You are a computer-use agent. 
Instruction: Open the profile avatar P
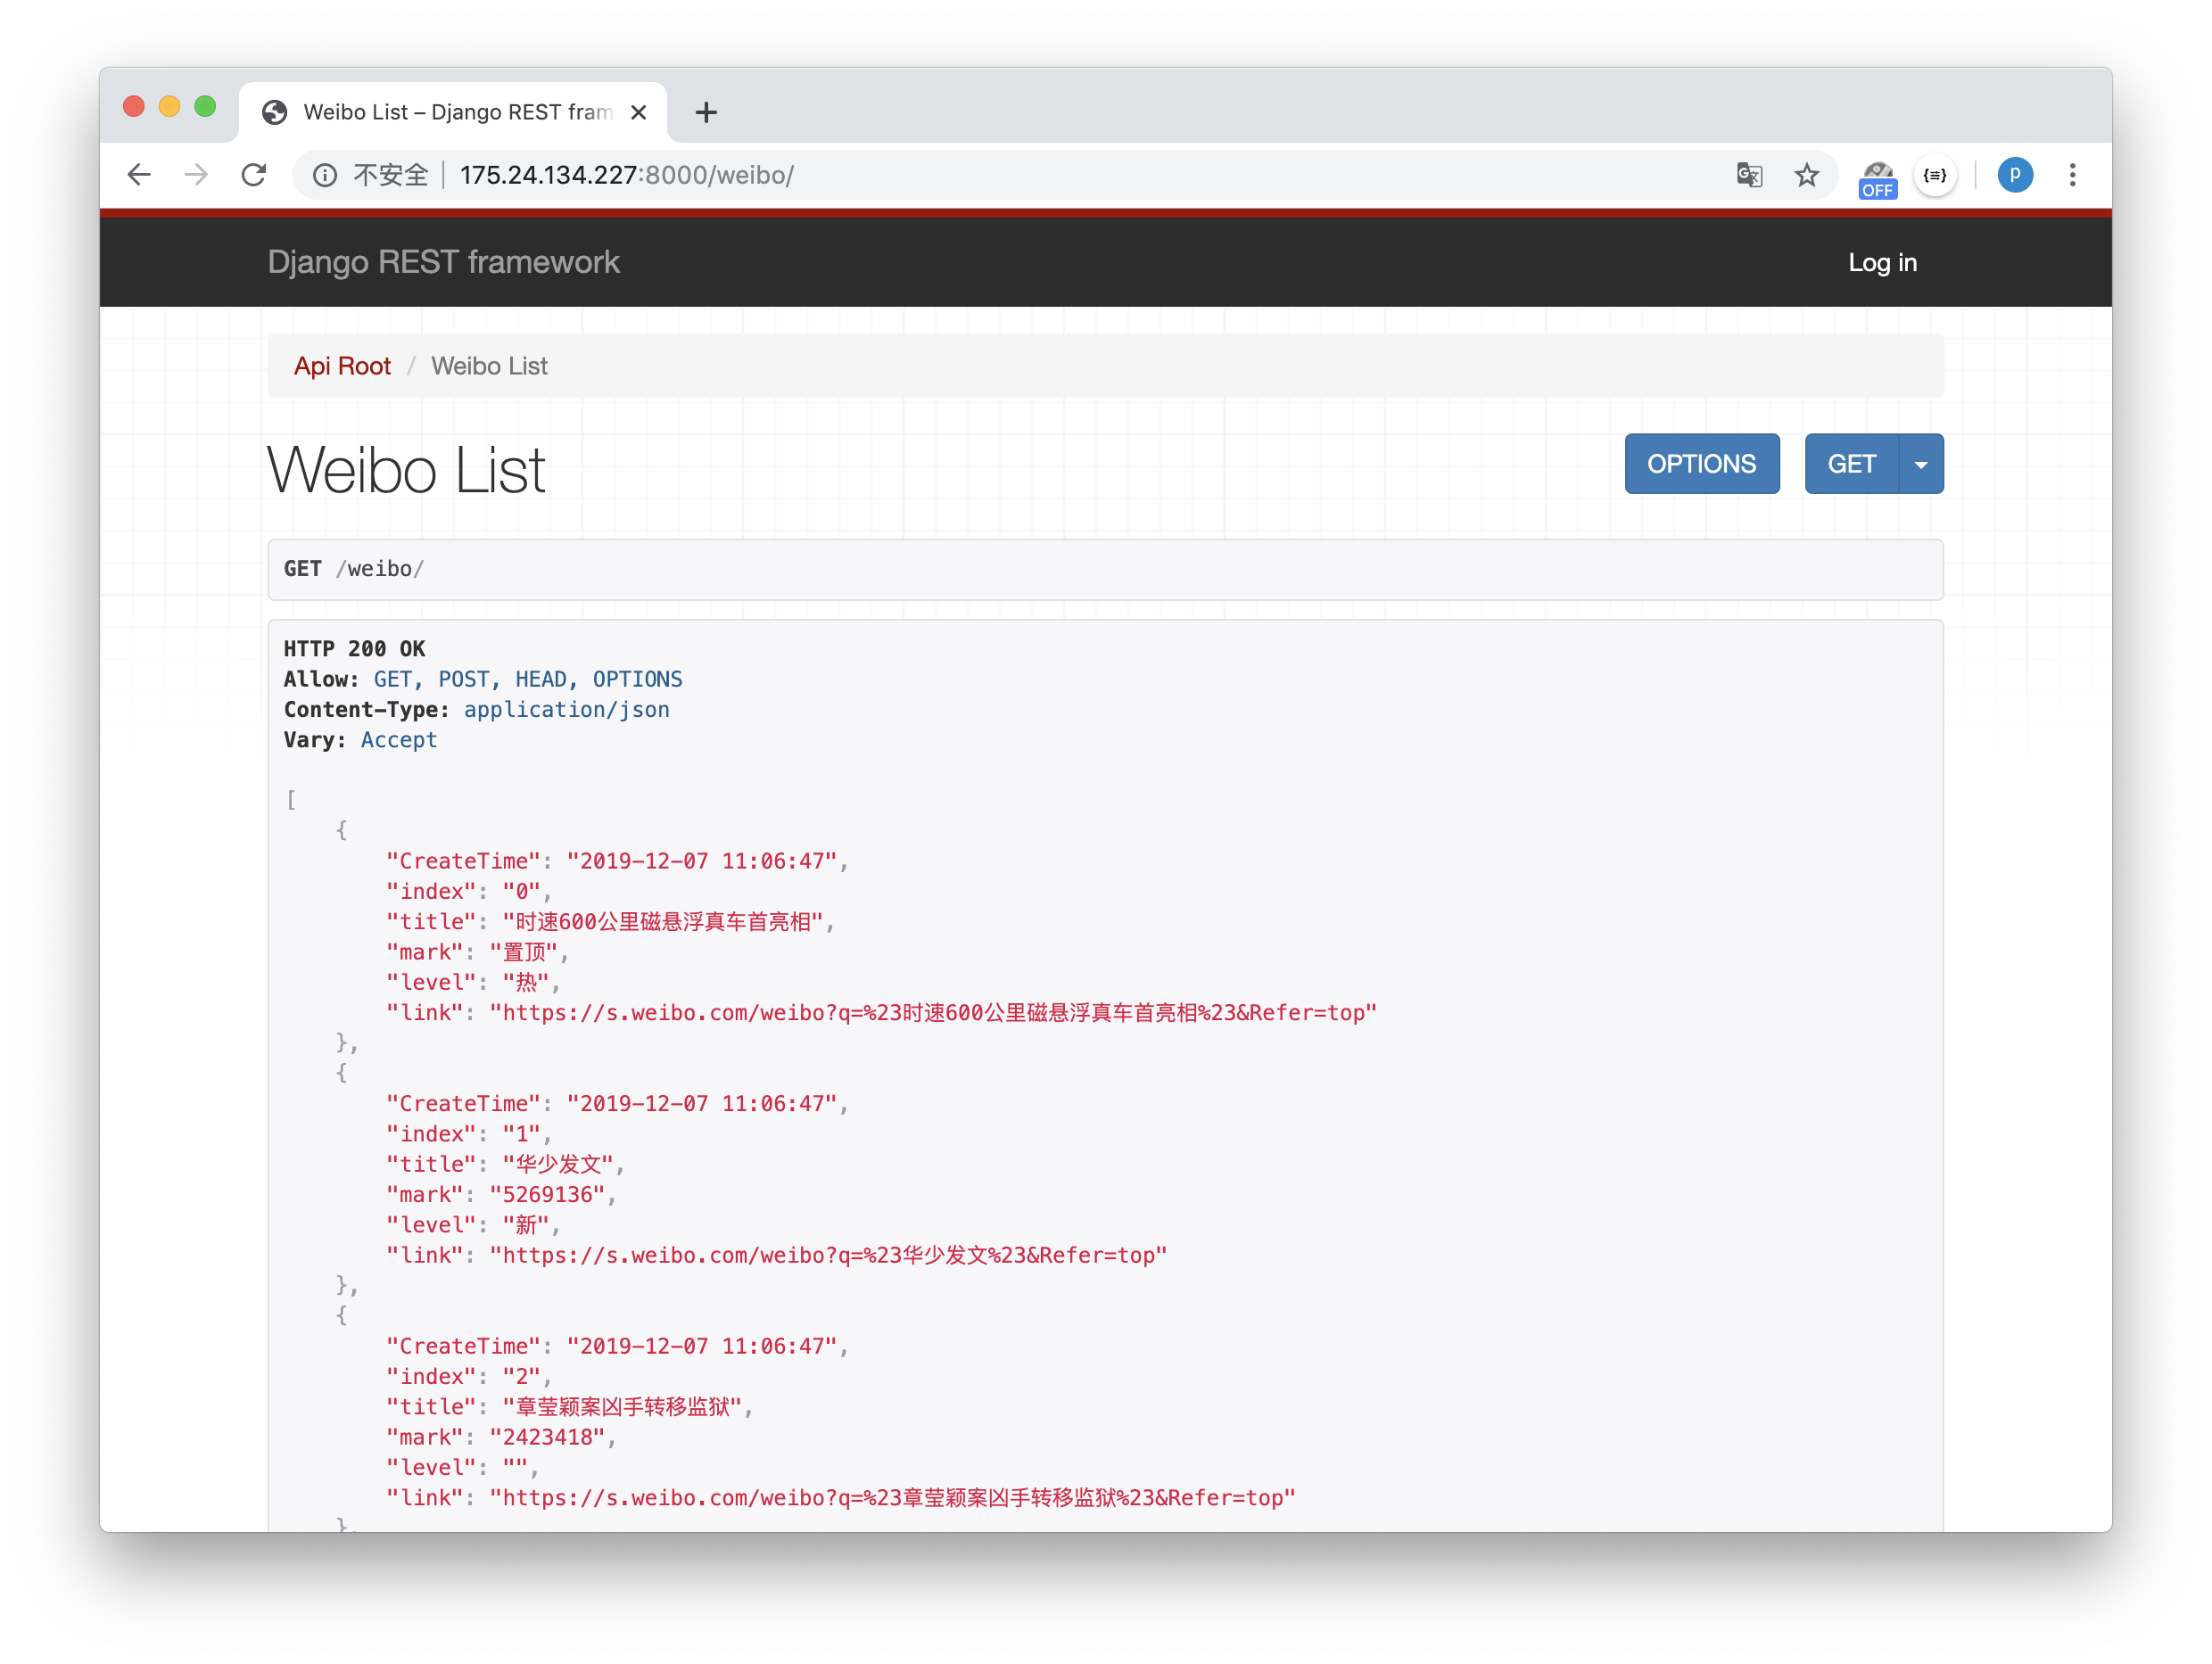click(x=2014, y=175)
